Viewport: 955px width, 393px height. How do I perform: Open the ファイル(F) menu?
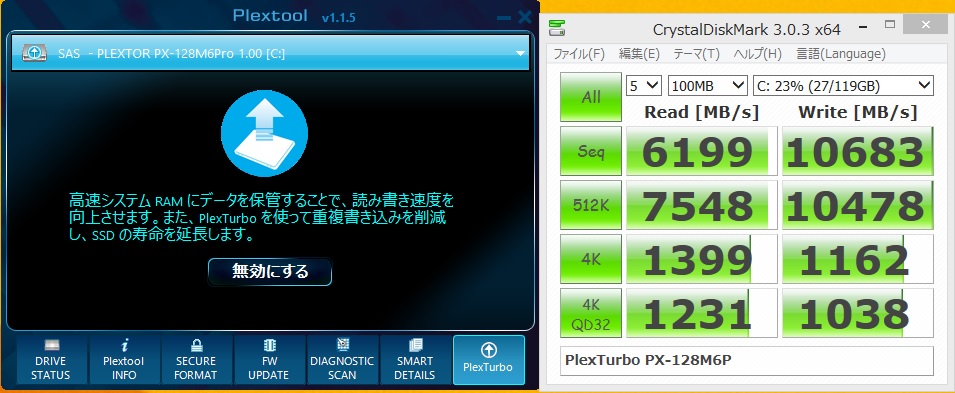(x=579, y=54)
